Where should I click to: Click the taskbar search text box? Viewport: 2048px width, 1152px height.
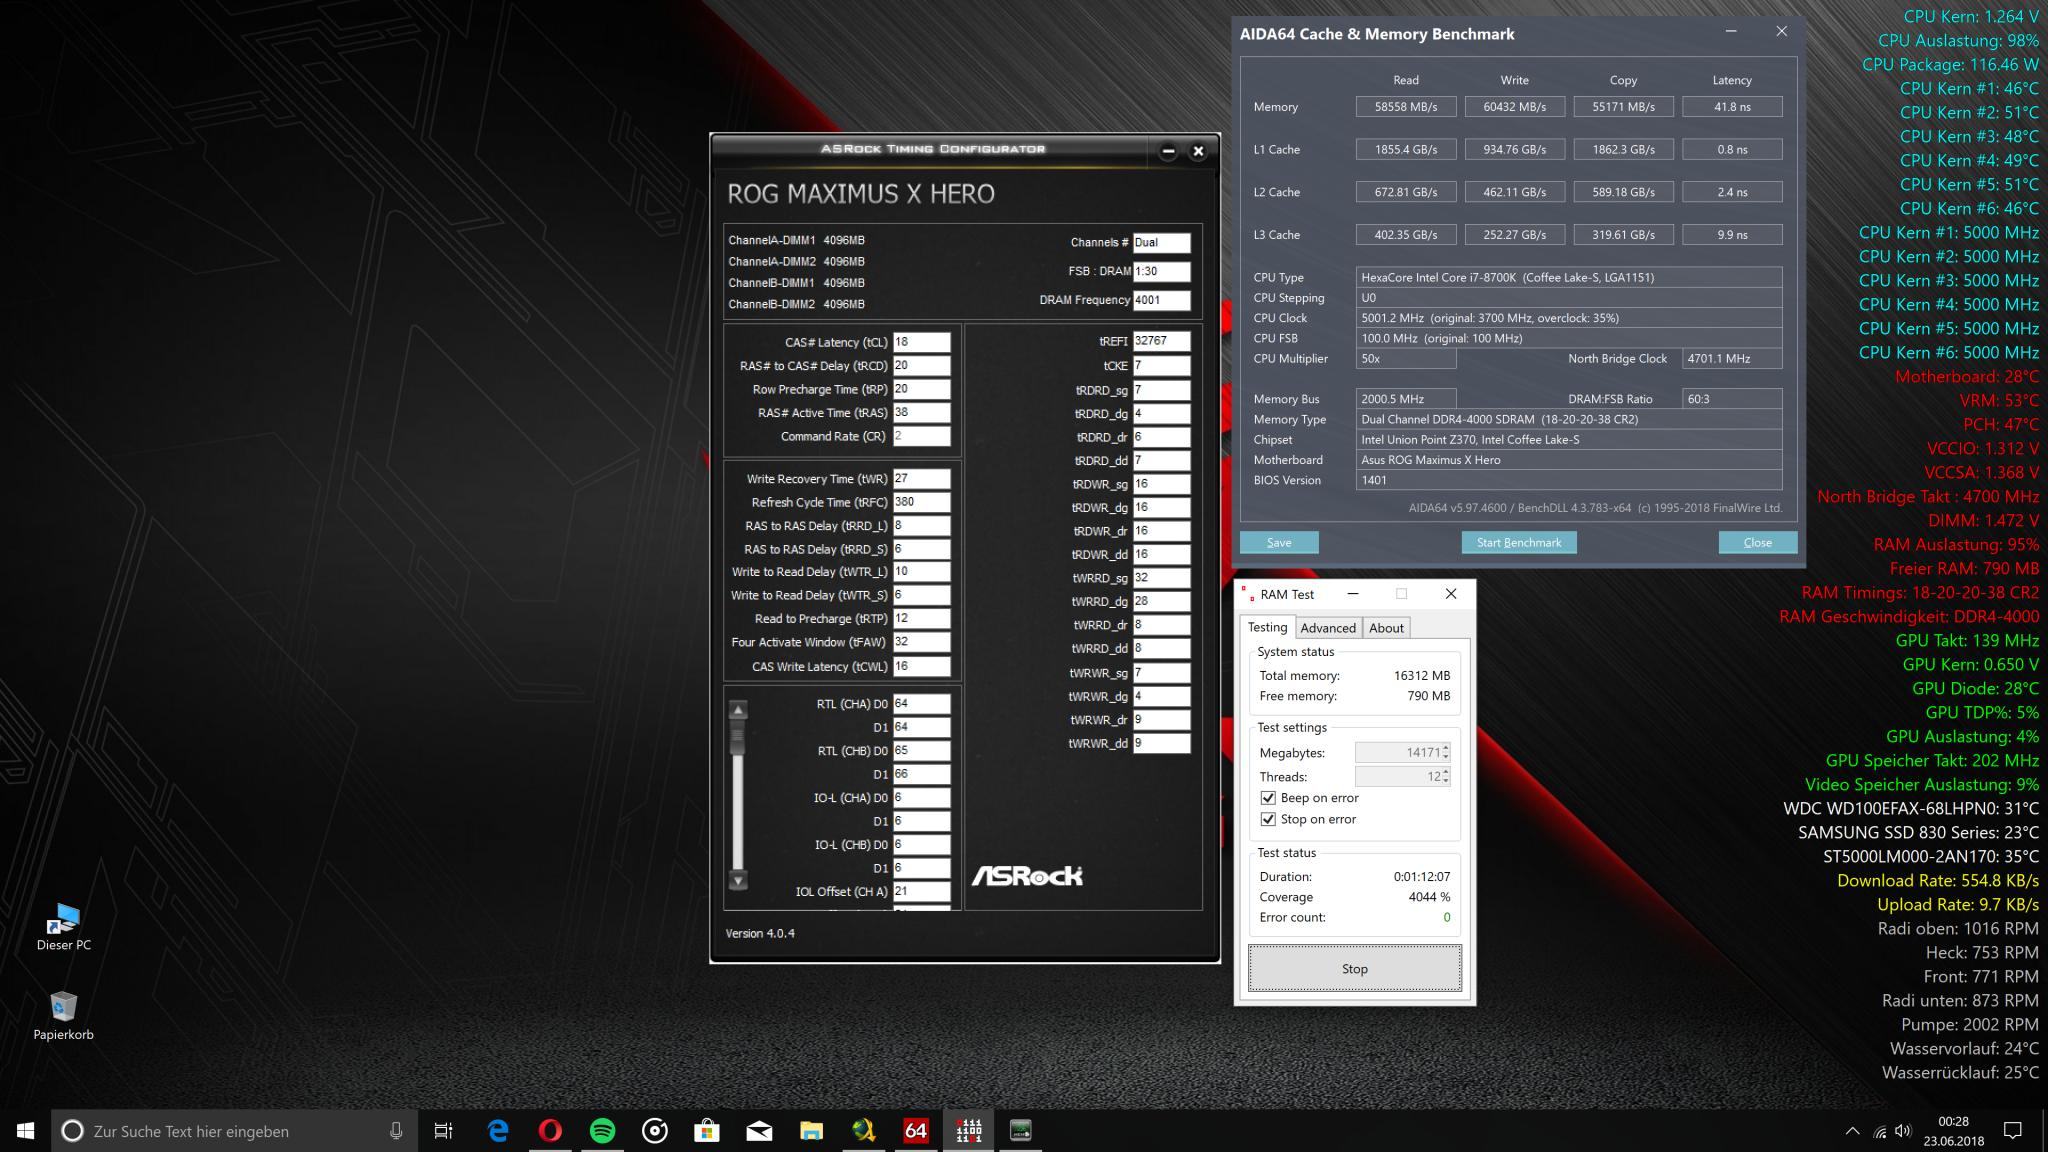(x=235, y=1131)
